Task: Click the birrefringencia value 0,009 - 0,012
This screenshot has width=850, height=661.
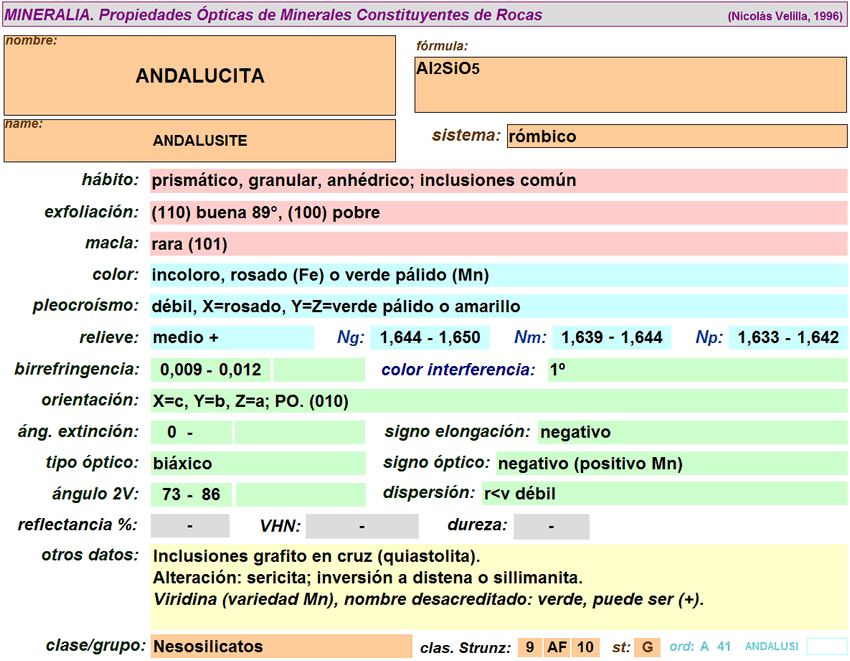Action: pyautogui.click(x=210, y=370)
